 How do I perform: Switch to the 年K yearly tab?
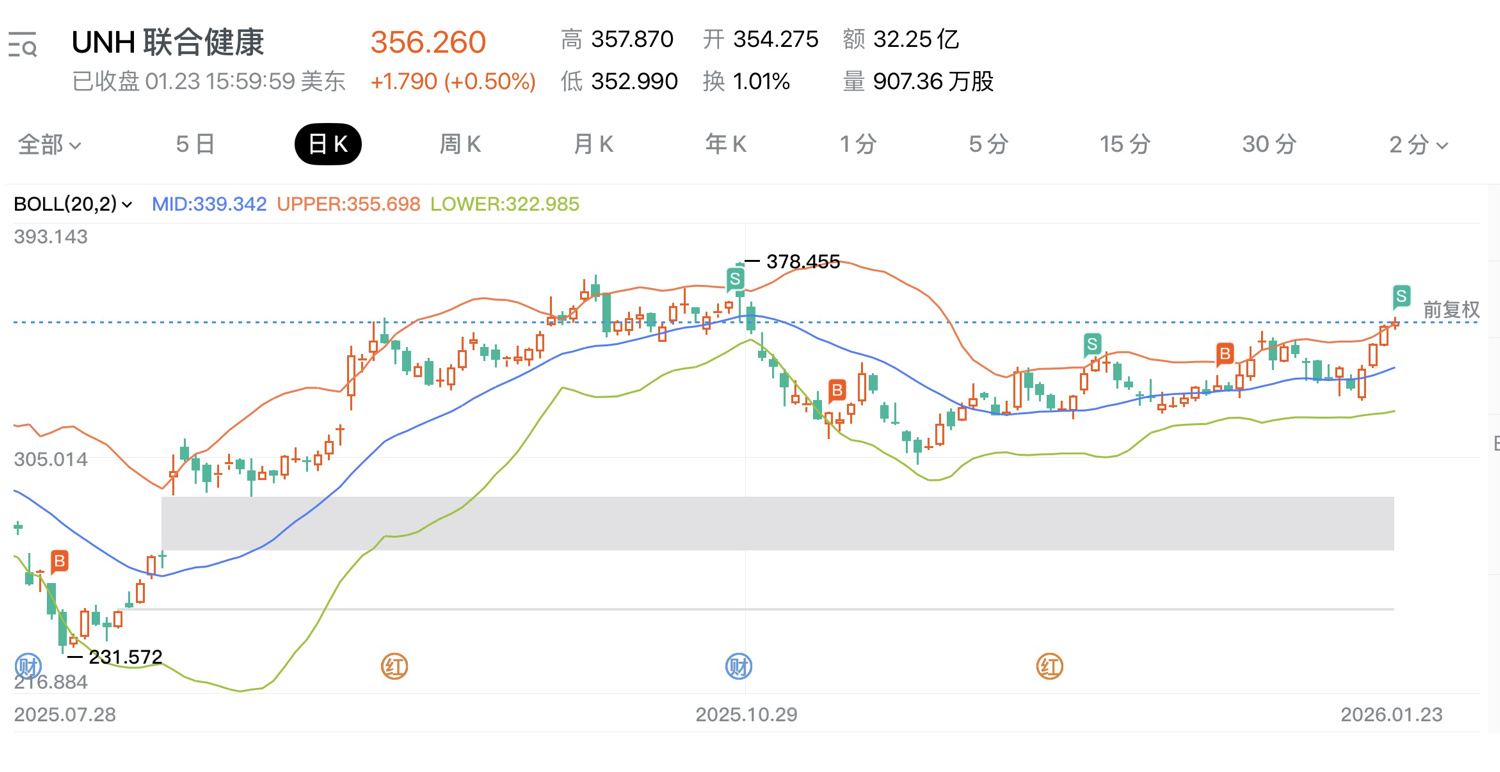726,145
